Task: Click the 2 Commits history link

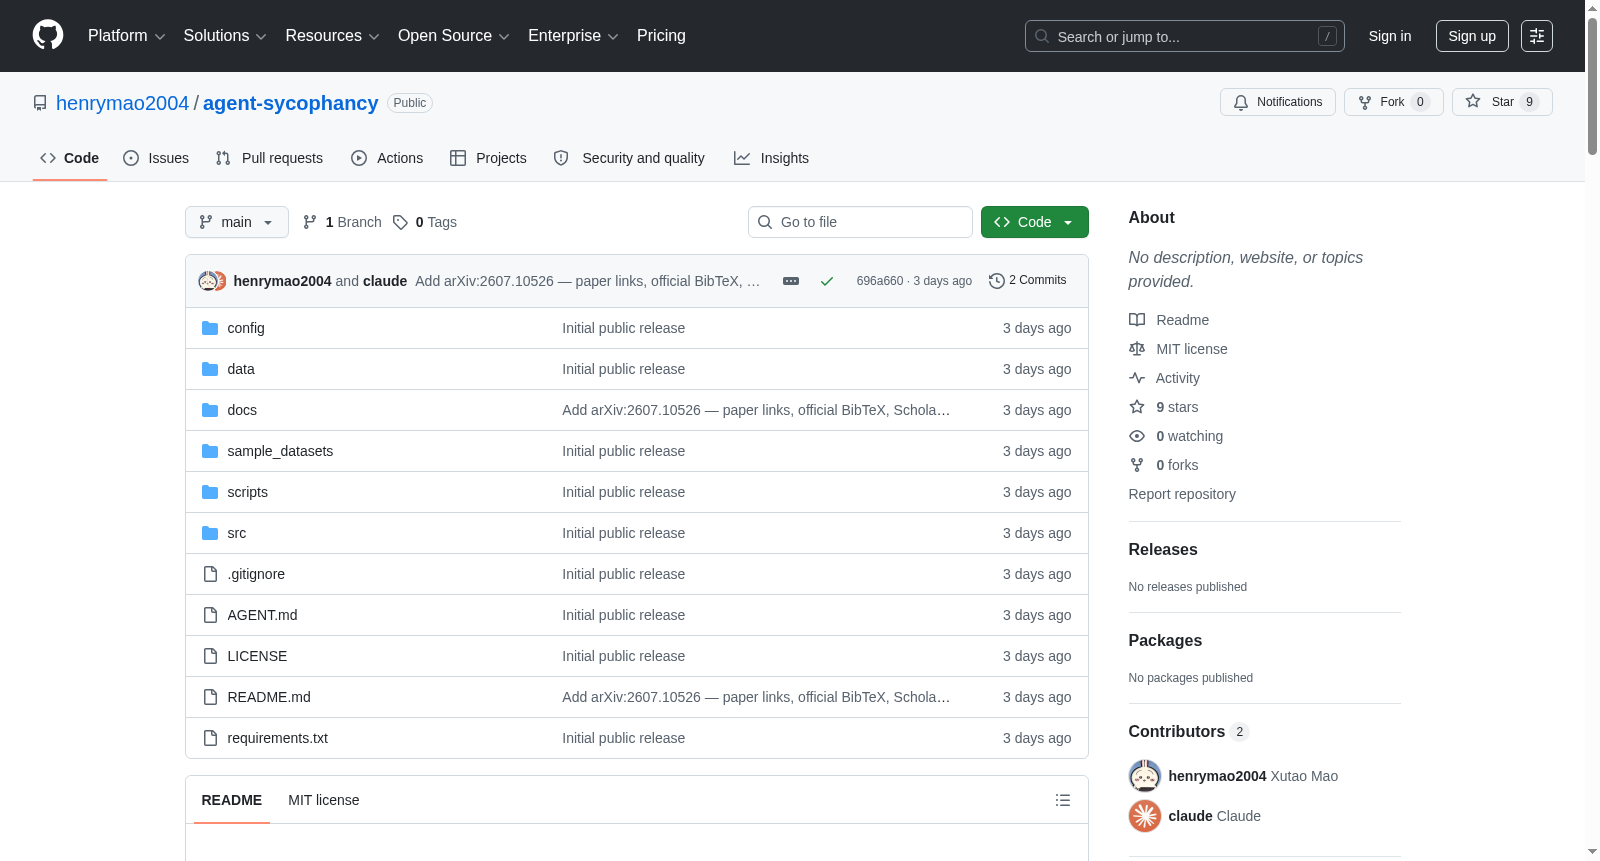Action: tap(1027, 280)
